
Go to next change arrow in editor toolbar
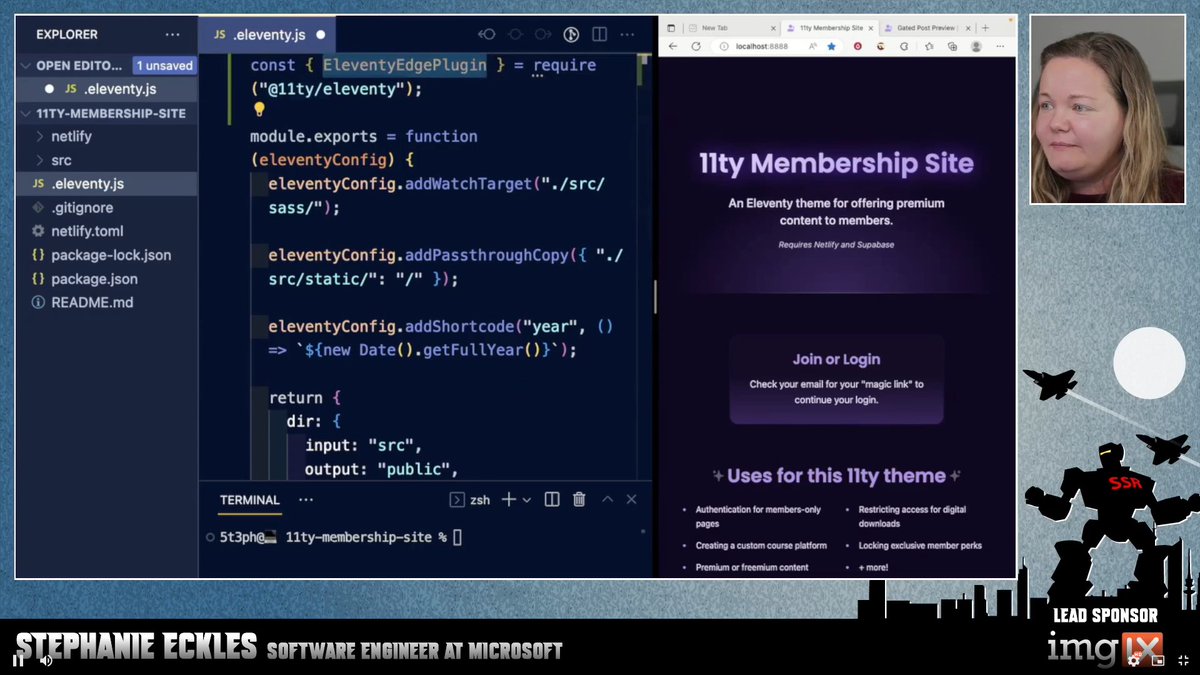point(543,34)
